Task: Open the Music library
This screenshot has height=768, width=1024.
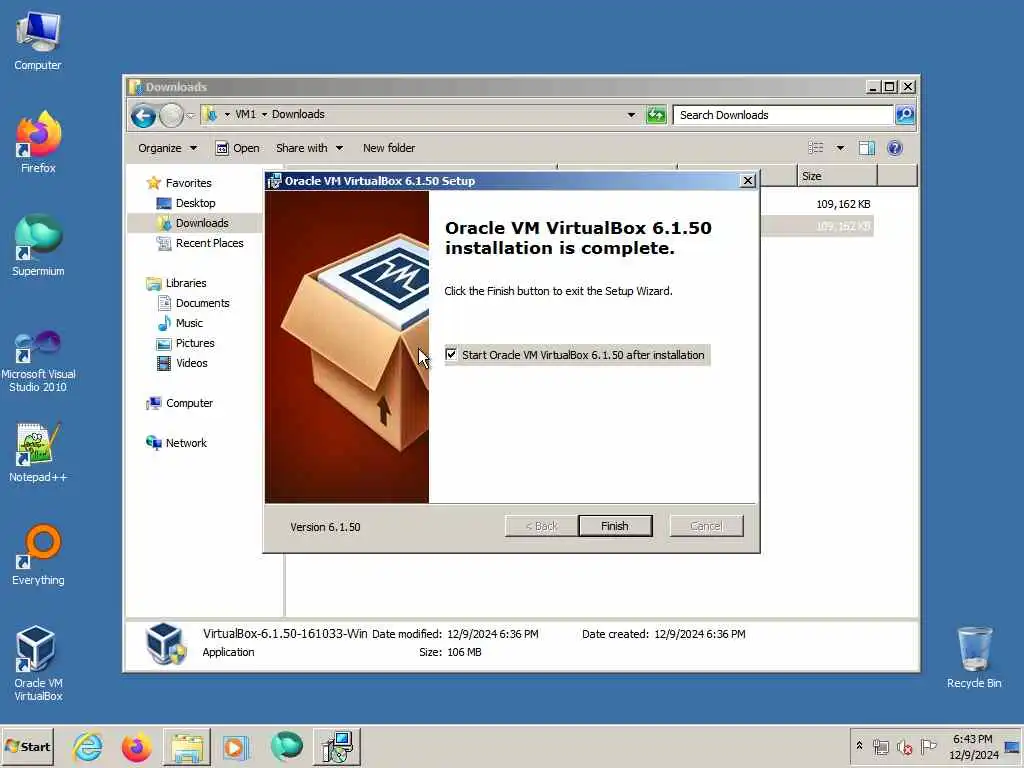Action: click(x=189, y=323)
